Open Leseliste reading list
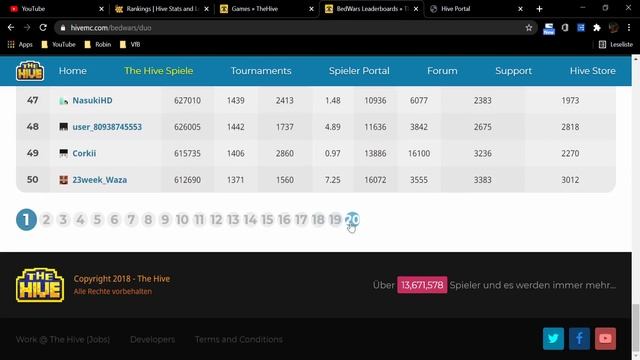 [x=616, y=44]
